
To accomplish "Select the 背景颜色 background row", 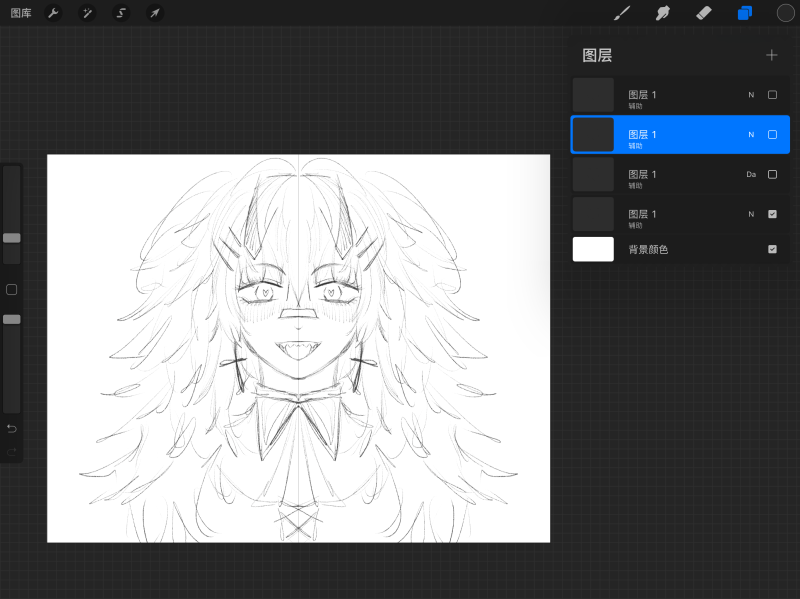I will coord(680,249).
